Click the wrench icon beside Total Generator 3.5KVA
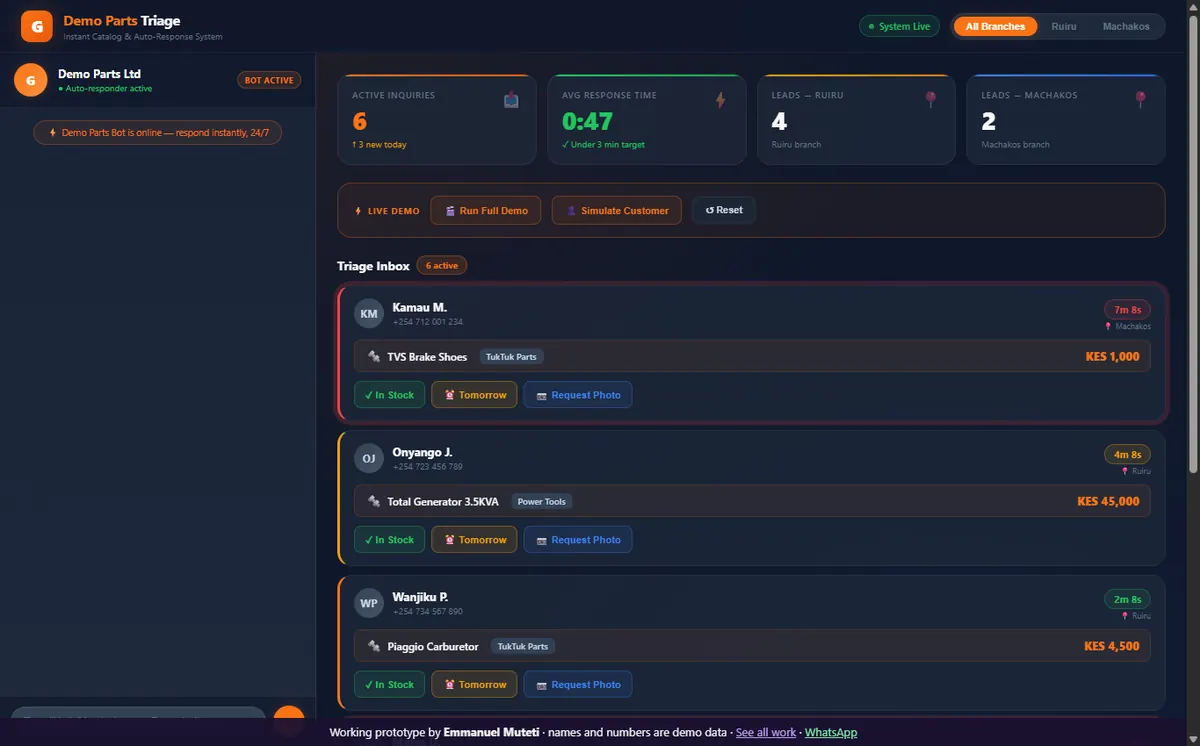Image resolution: width=1200 pixels, height=746 pixels. click(373, 501)
